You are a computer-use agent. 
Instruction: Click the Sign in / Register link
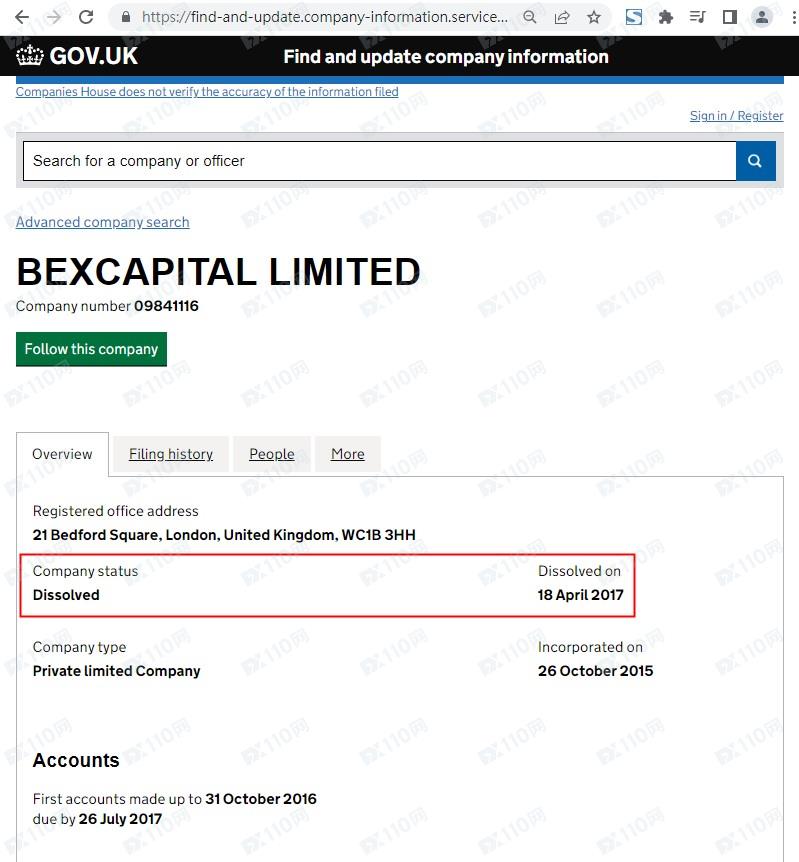pos(736,116)
